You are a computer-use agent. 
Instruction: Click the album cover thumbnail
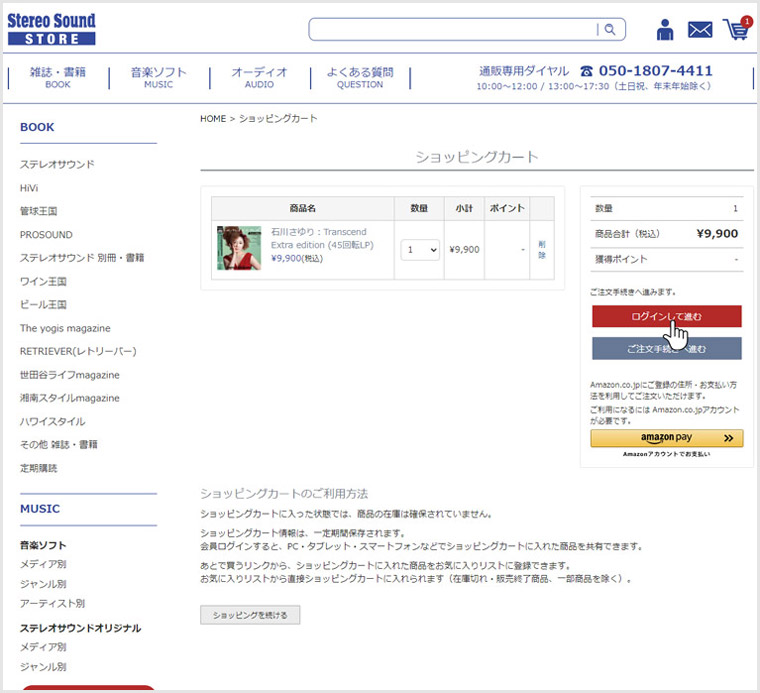point(239,247)
